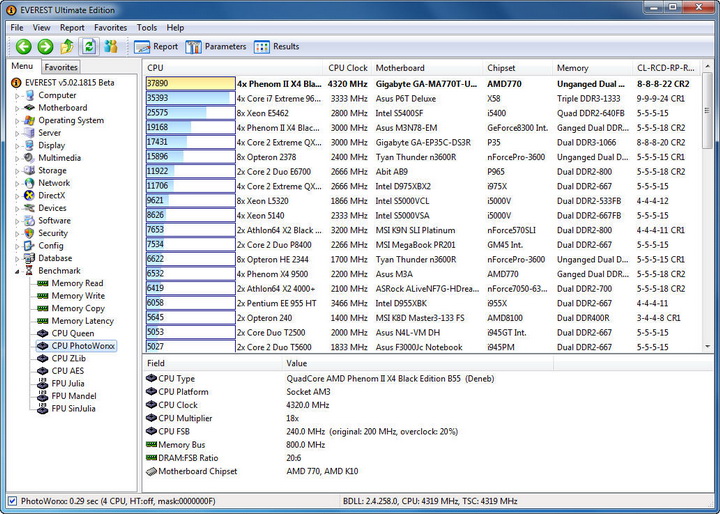Open benchmark Parameters

click(x=216, y=46)
